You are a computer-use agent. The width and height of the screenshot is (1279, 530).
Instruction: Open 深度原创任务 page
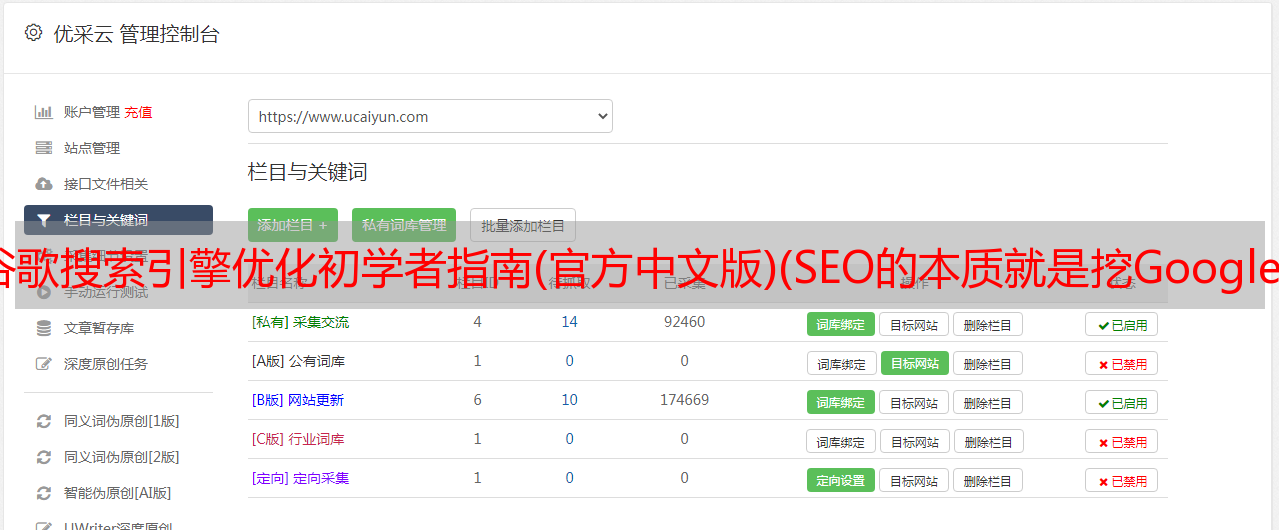pyautogui.click(x=106, y=364)
